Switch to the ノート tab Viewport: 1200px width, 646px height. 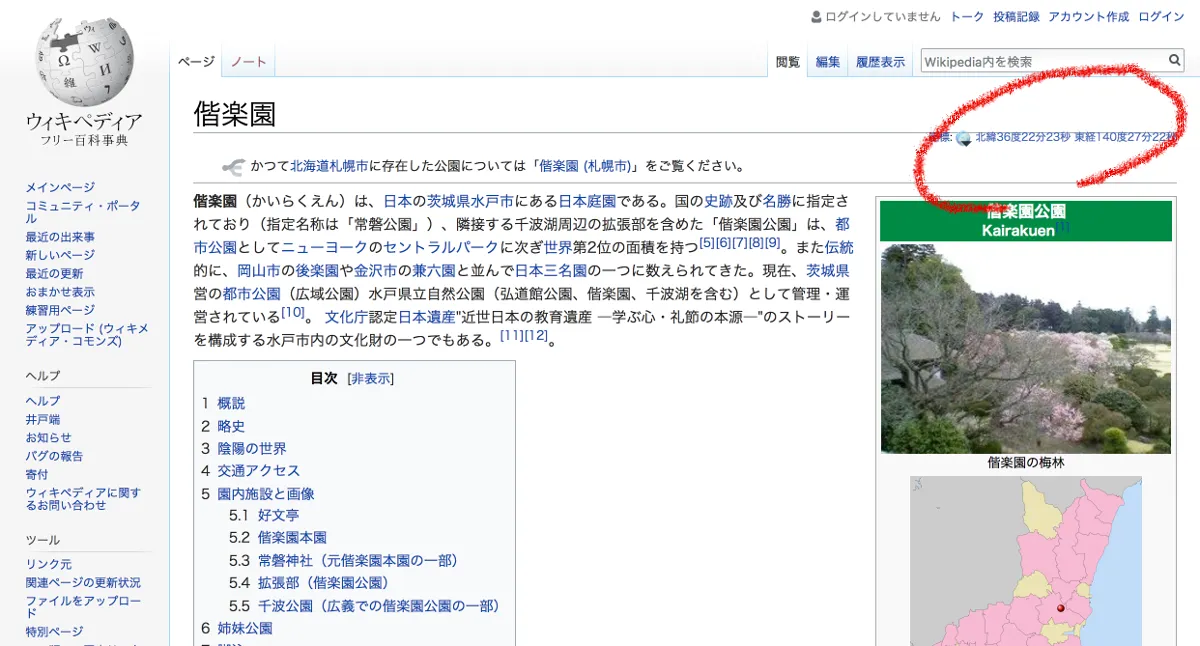coord(247,60)
